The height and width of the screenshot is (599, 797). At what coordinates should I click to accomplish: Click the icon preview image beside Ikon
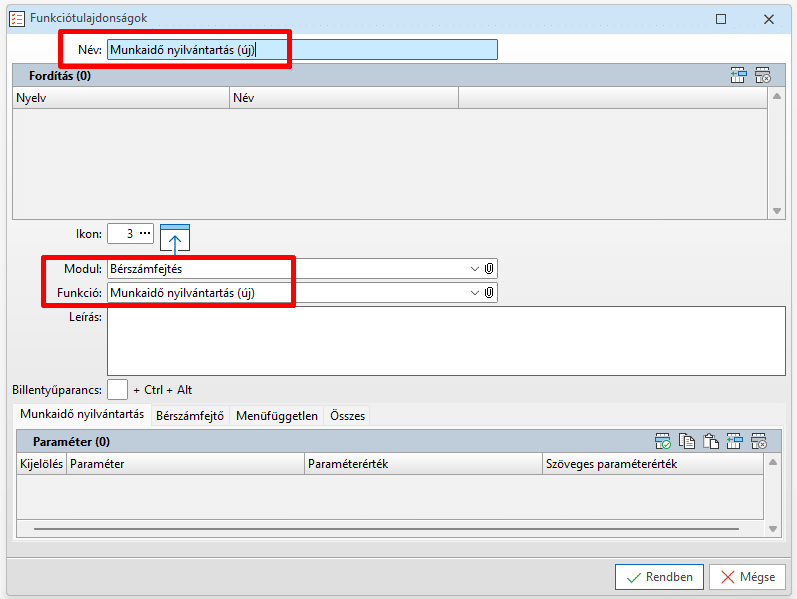175,238
